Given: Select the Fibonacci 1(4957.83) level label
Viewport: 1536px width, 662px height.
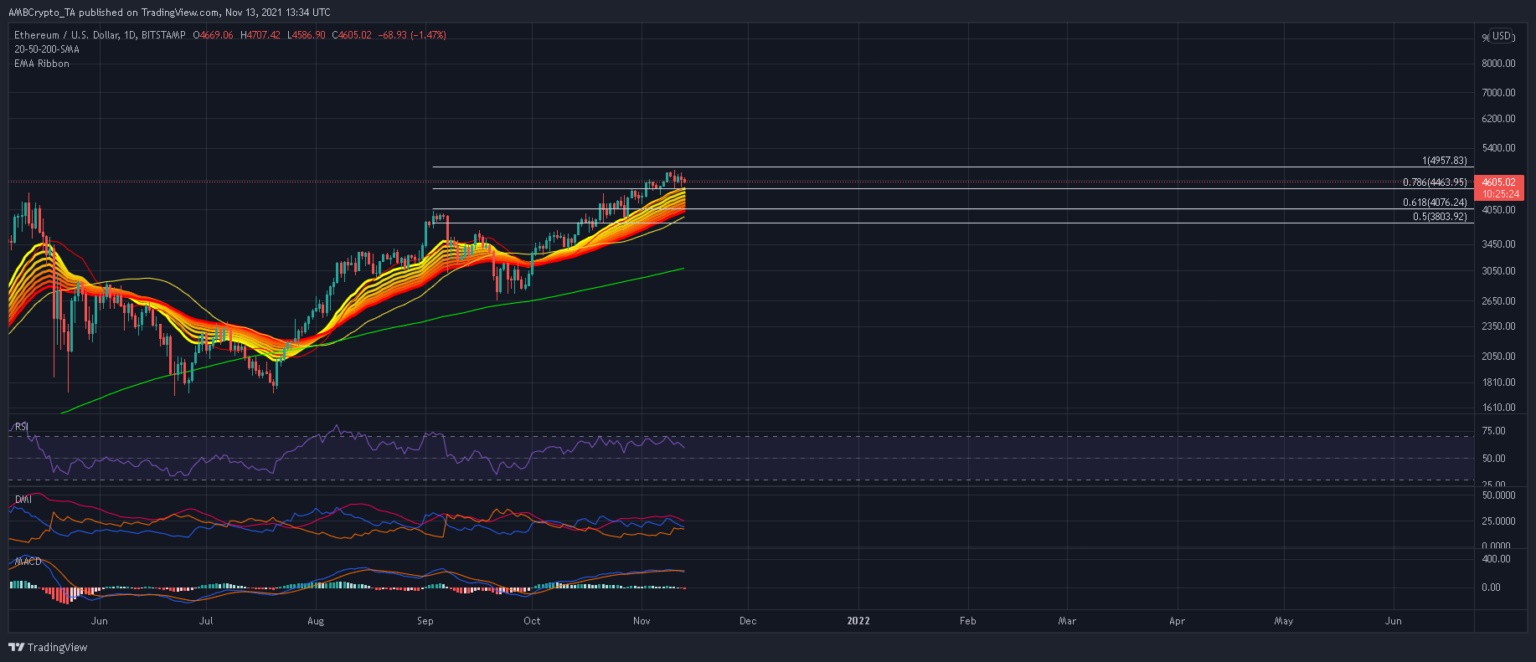Looking at the screenshot, I should [1444, 161].
